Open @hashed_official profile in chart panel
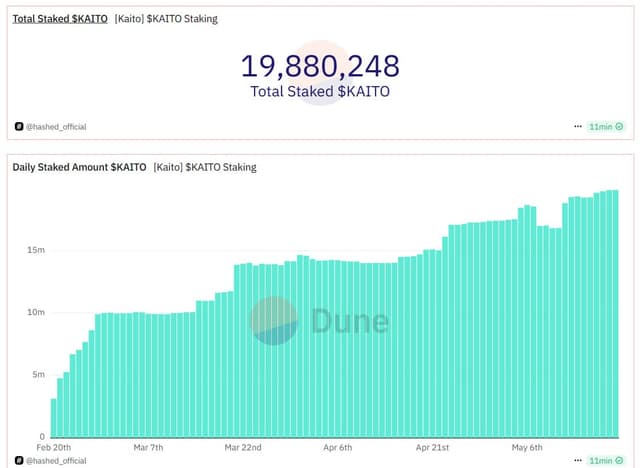This screenshot has height=468, width=640. pyautogui.click(x=56, y=461)
